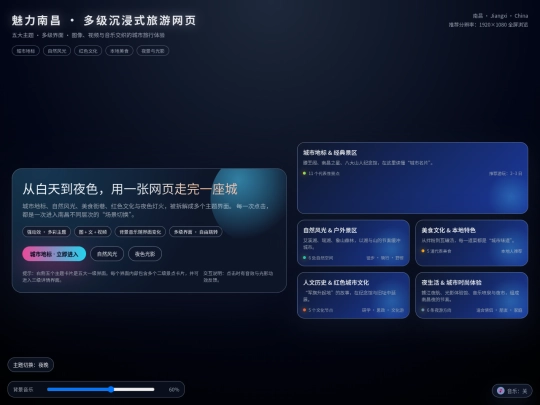The width and height of the screenshot is (540, 405).
Task: Toggle the 主题切换: 夜晚 theme switch
Action: (x=31, y=365)
